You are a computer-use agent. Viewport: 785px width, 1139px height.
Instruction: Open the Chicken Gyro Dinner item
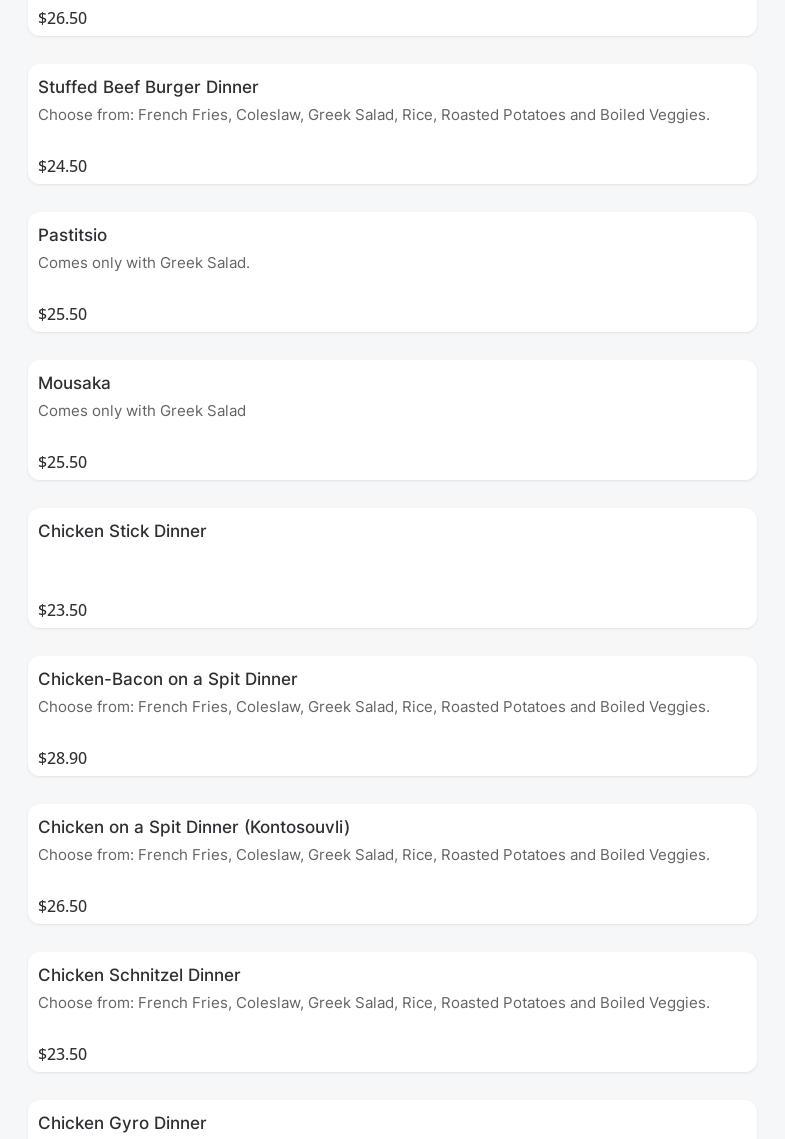tap(122, 1123)
